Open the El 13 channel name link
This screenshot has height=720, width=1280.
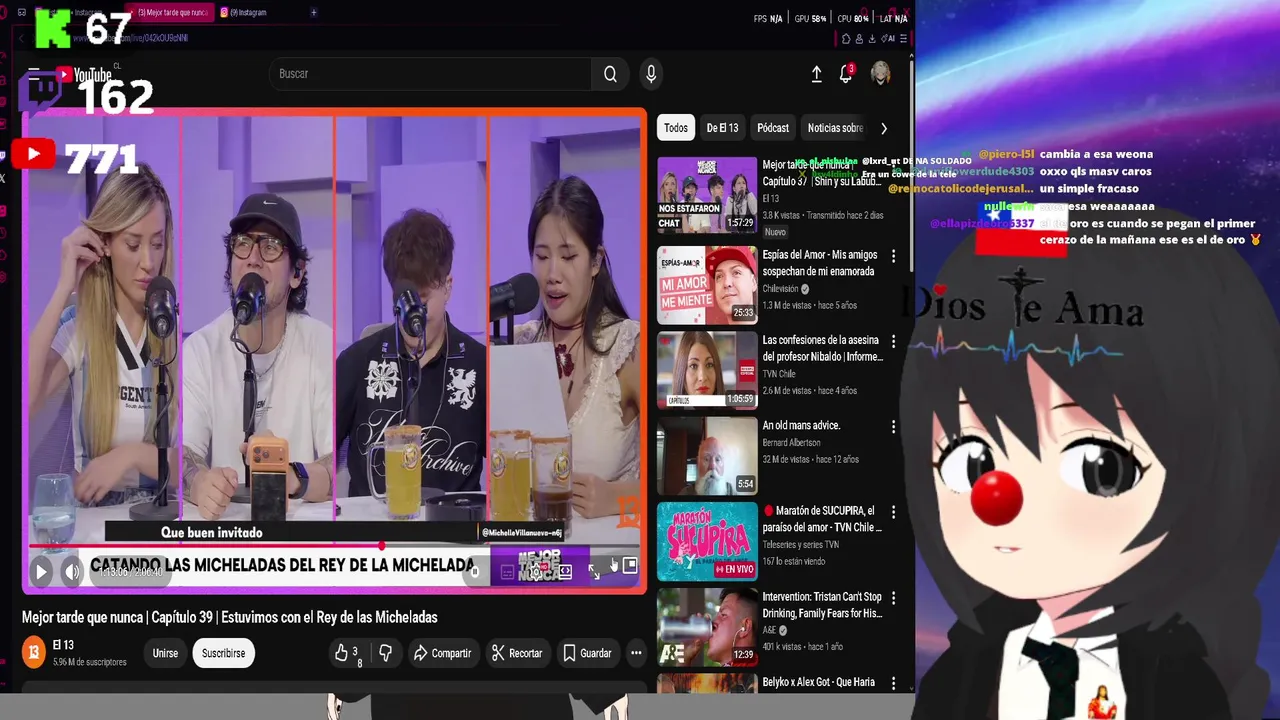(x=63, y=646)
